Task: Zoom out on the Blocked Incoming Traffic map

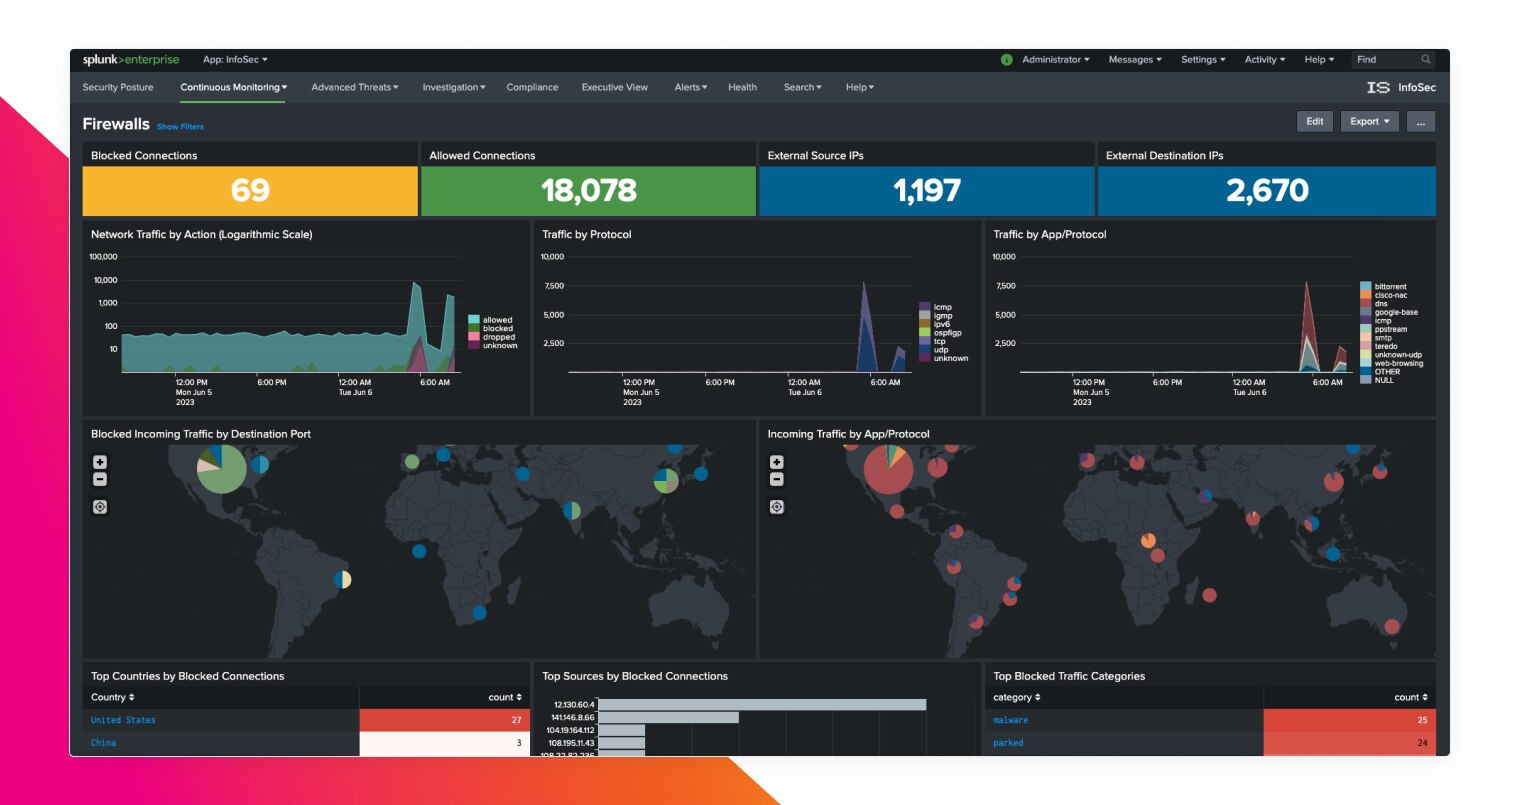Action: pyautogui.click(x=99, y=479)
